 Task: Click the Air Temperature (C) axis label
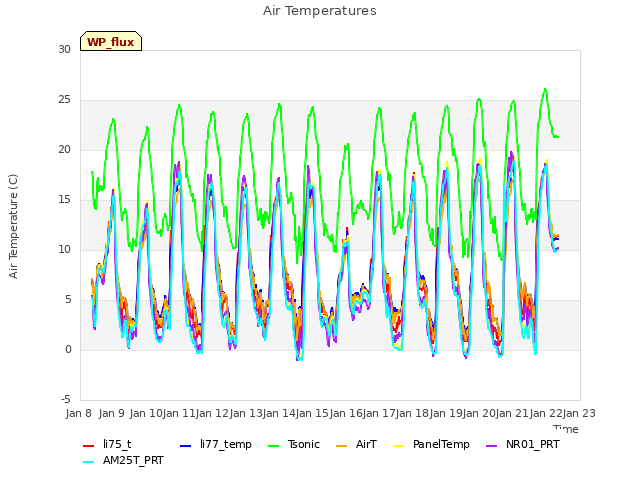click(x=13, y=227)
